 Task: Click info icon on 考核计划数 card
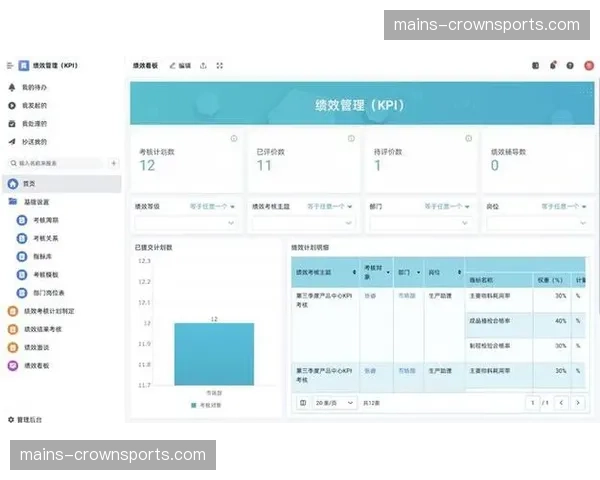coord(234,139)
